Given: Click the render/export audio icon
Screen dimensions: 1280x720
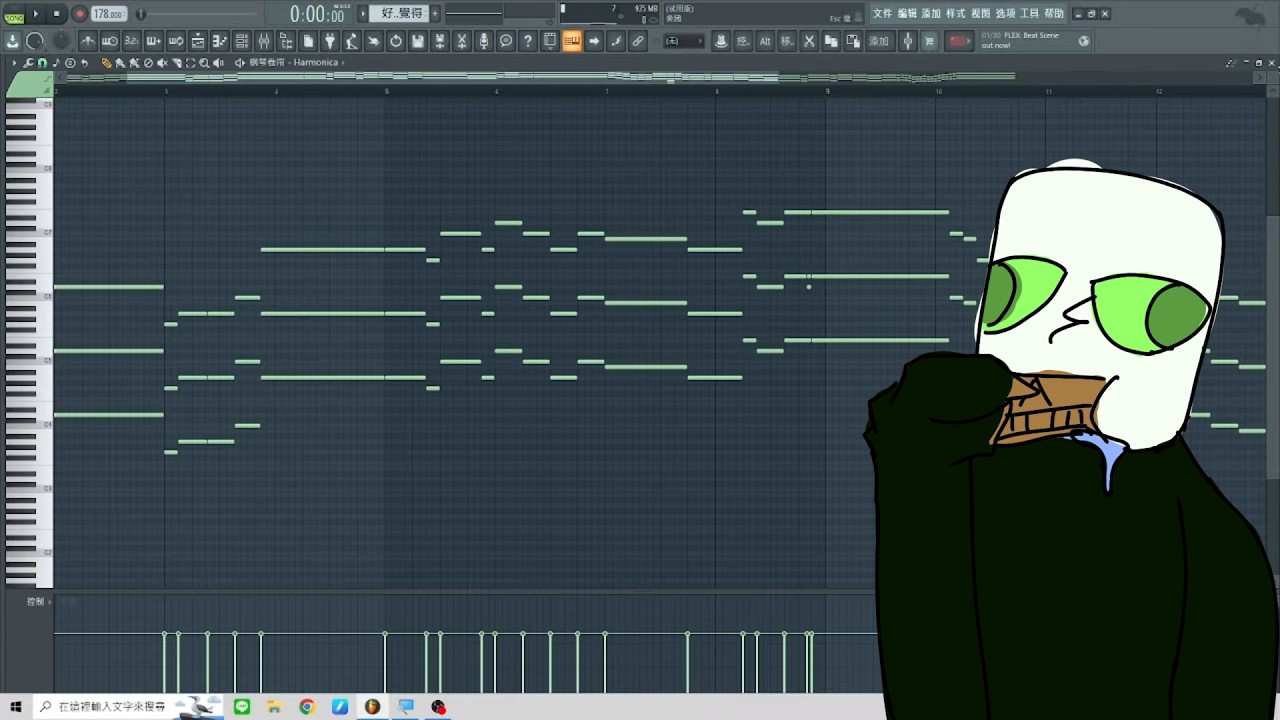Looking at the screenshot, I should (440, 41).
